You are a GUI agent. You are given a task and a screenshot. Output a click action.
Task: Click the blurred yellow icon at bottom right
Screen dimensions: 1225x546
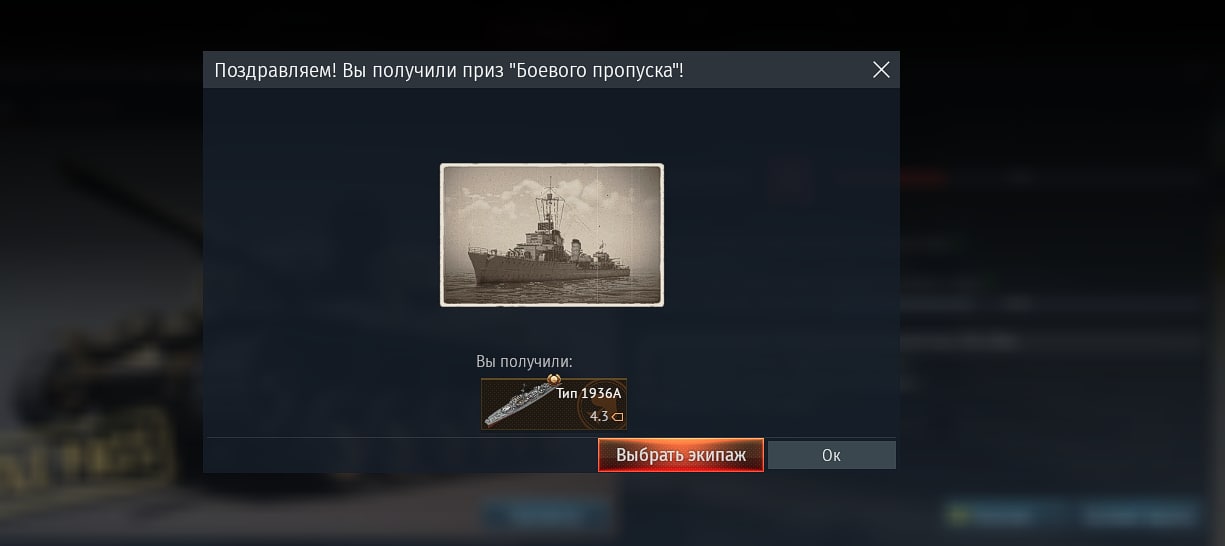click(959, 516)
